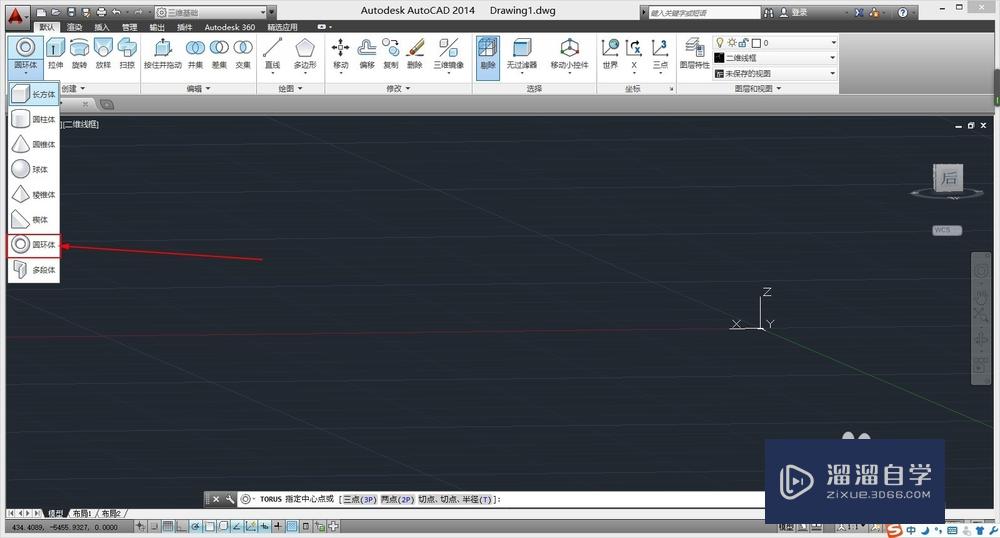Toggle ortho mode in status bar
This screenshot has width=1000, height=538.
(181, 527)
